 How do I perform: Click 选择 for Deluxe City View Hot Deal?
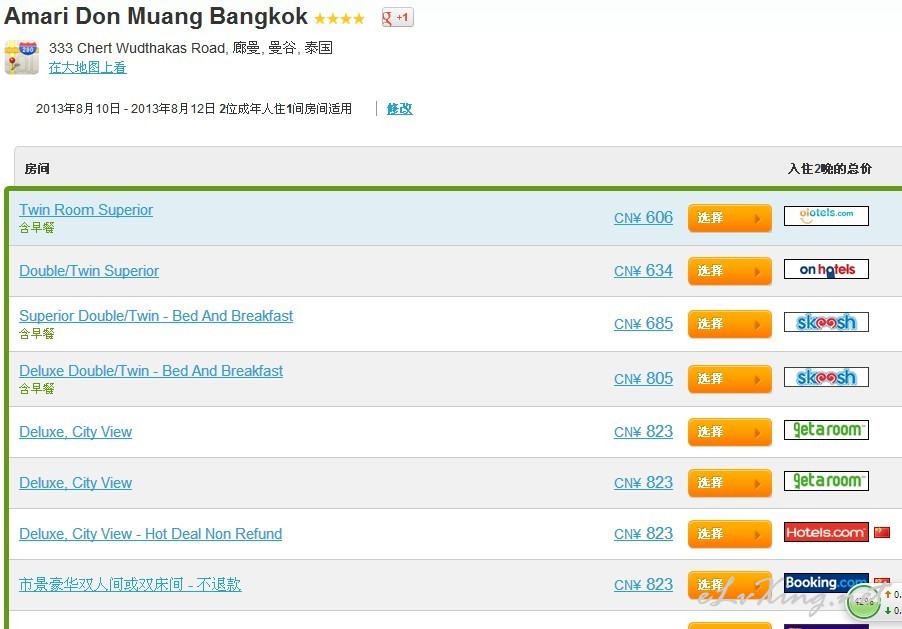point(729,534)
